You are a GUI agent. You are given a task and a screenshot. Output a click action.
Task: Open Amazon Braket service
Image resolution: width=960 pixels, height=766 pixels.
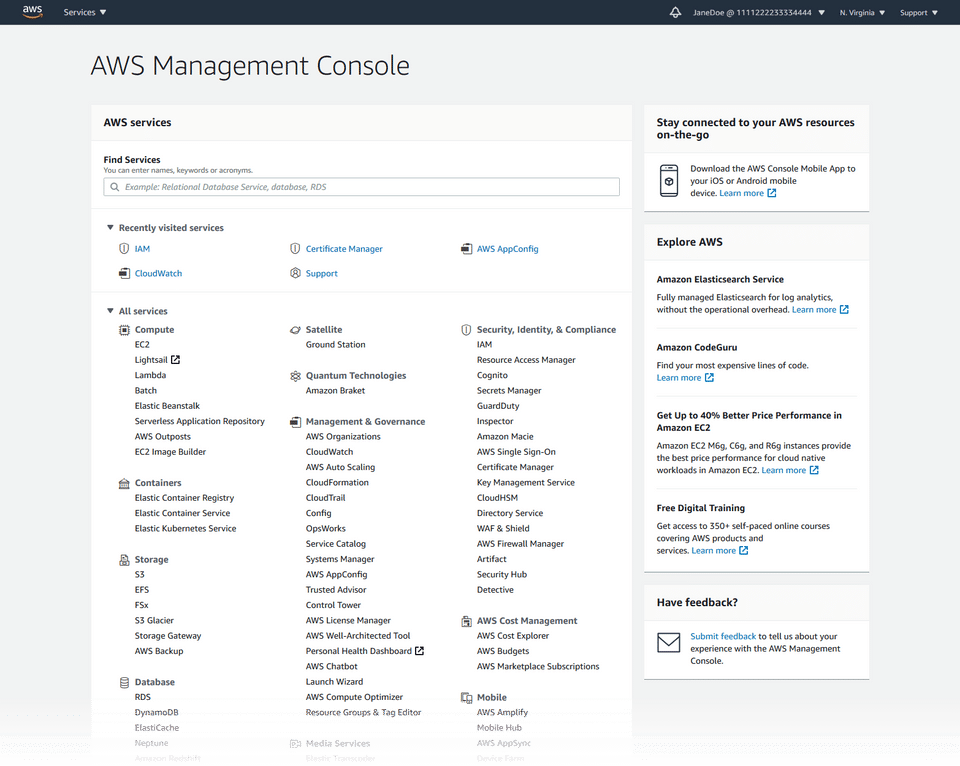pos(335,391)
